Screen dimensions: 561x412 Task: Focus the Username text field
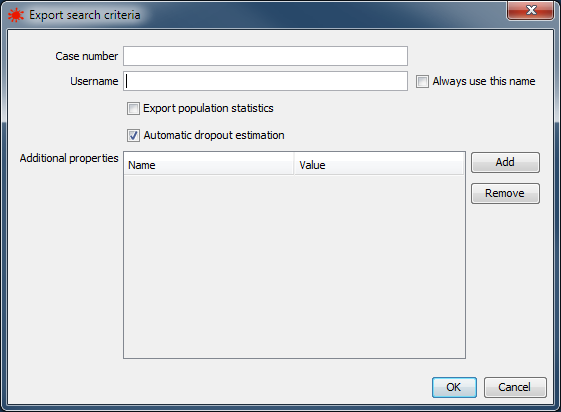pyautogui.click(x=265, y=81)
